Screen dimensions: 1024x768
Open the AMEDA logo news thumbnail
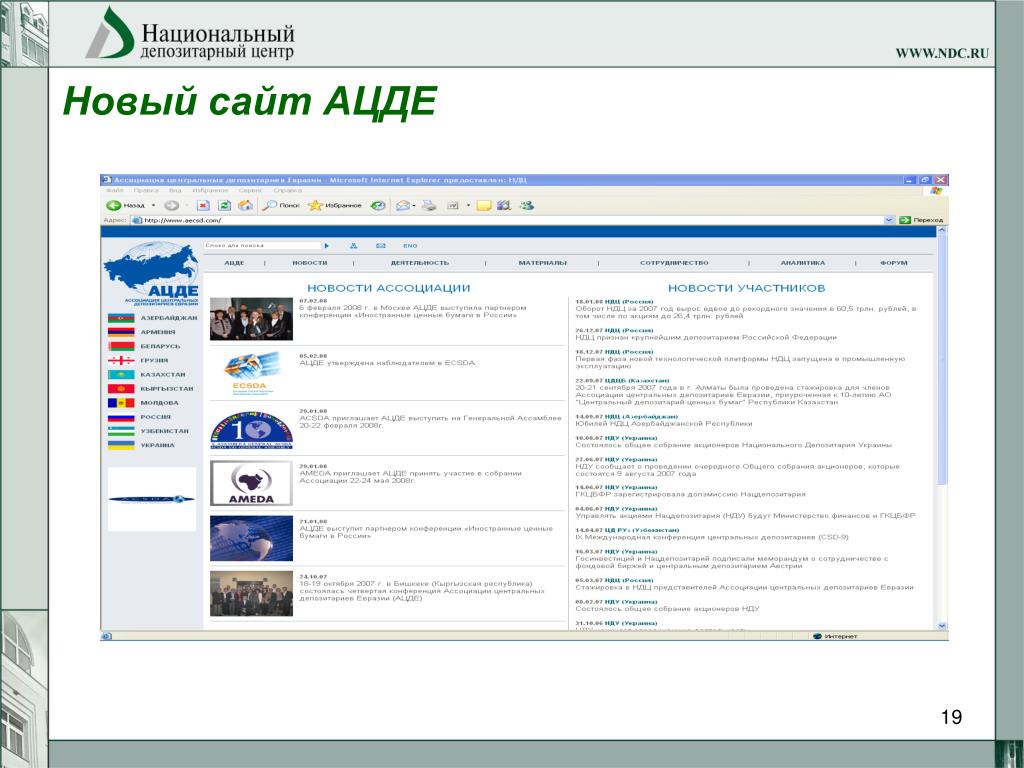pyautogui.click(x=251, y=483)
